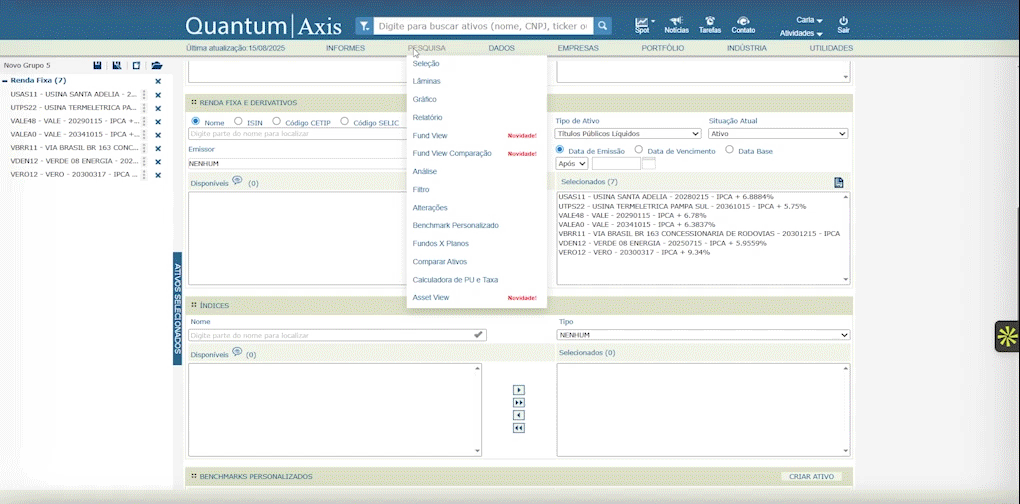This screenshot has height=504, width=1020.
Task: Expand the Carla user menu
Action: (x=809, y=20)
